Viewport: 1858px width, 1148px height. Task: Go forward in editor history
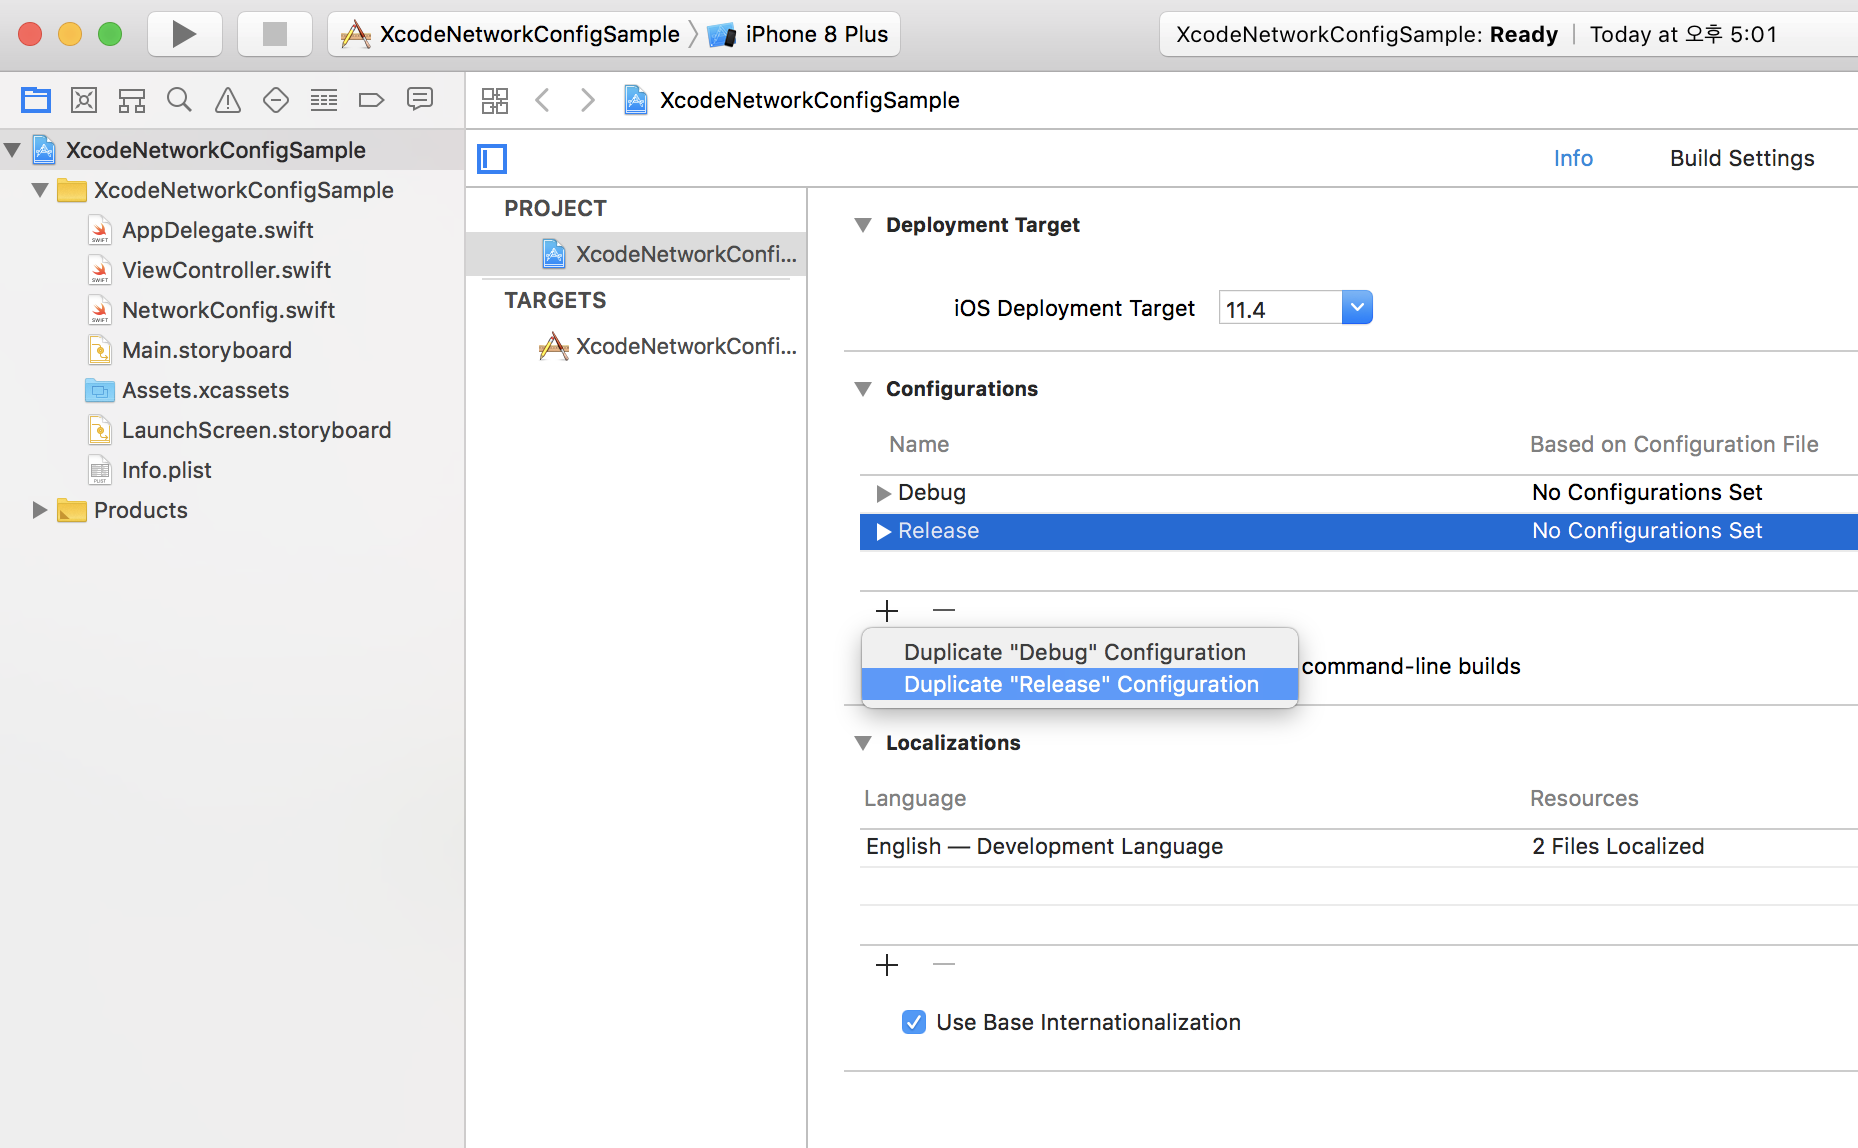pos(588,100)
